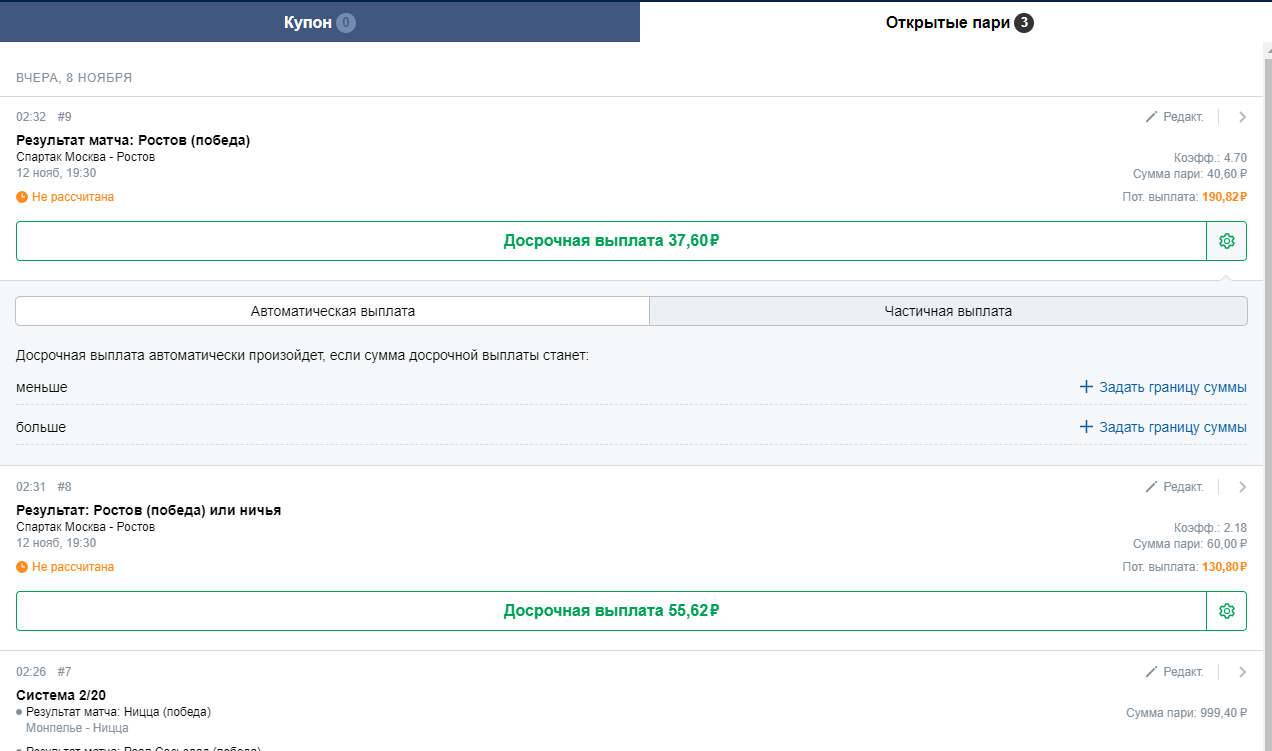Expand bet #8 details chevron

point(1243,487)
